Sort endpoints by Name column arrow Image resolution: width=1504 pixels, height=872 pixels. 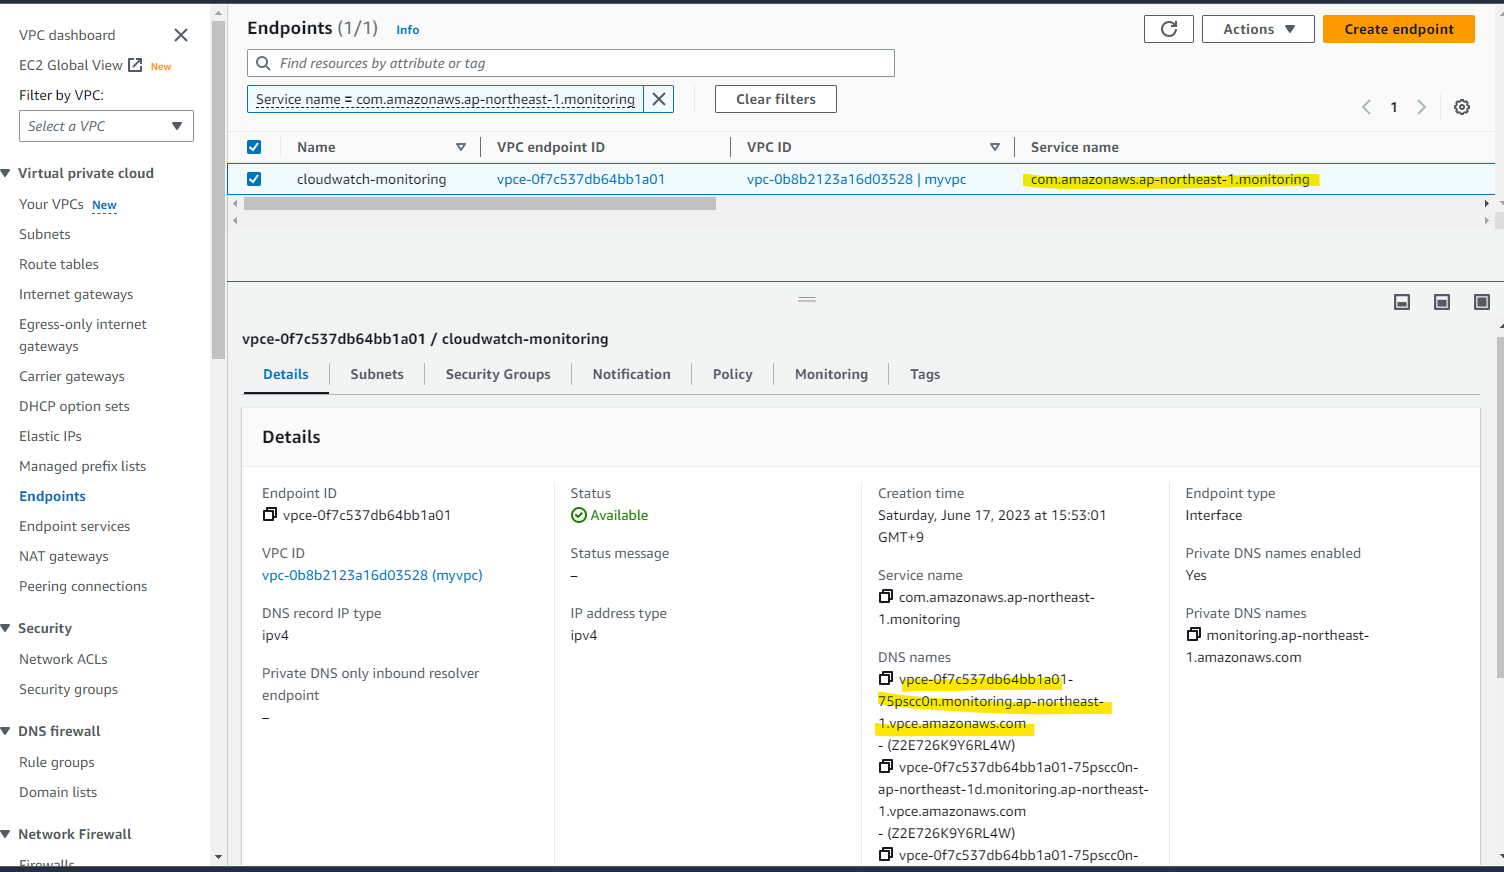point(461,147)
